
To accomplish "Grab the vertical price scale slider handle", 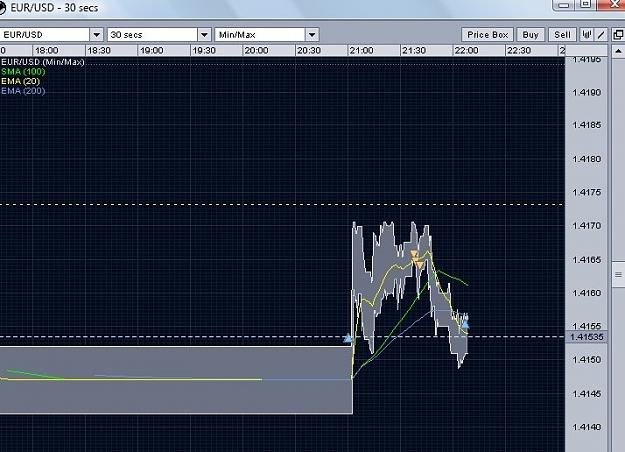I will pos(618,274).
